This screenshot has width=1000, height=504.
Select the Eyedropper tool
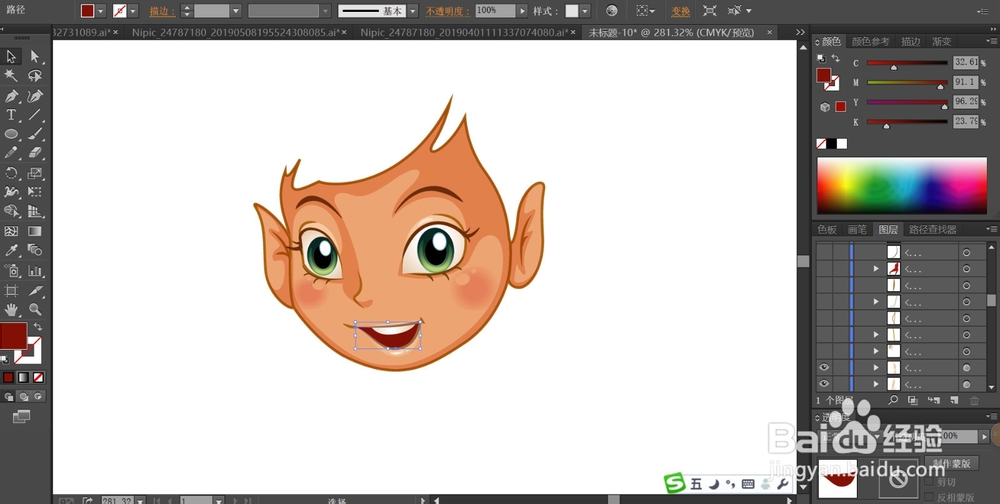[11, 251]
